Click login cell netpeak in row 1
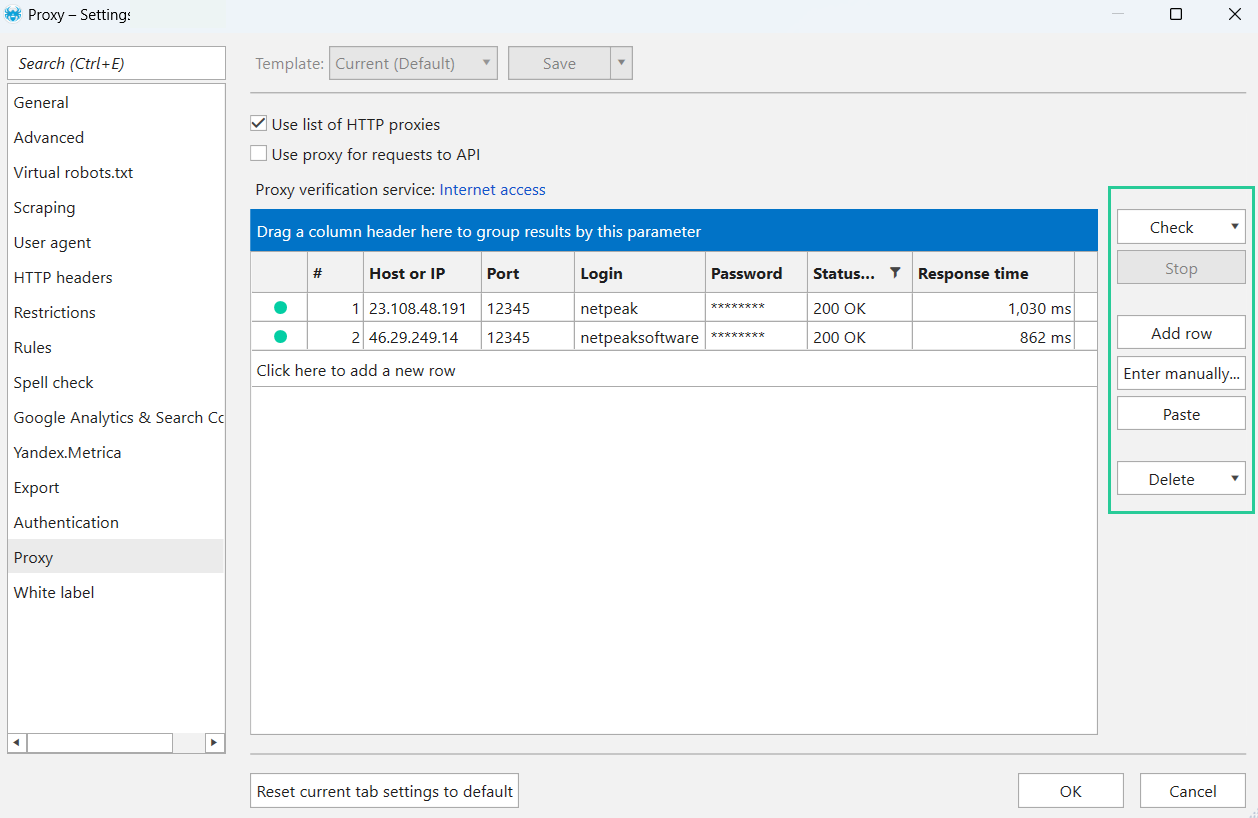The height and width of the screenshot is (818, 1258). (640, 308)
